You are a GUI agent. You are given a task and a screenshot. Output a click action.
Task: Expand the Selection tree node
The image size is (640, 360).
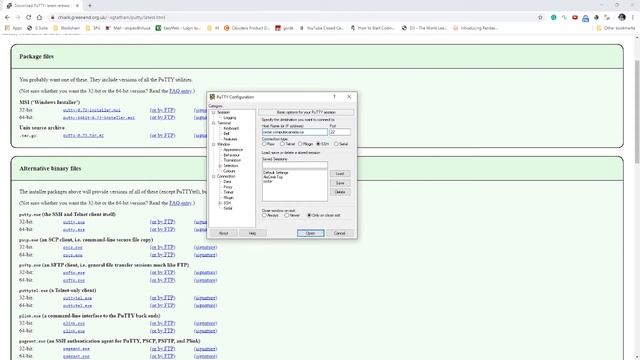click(220, 166)
